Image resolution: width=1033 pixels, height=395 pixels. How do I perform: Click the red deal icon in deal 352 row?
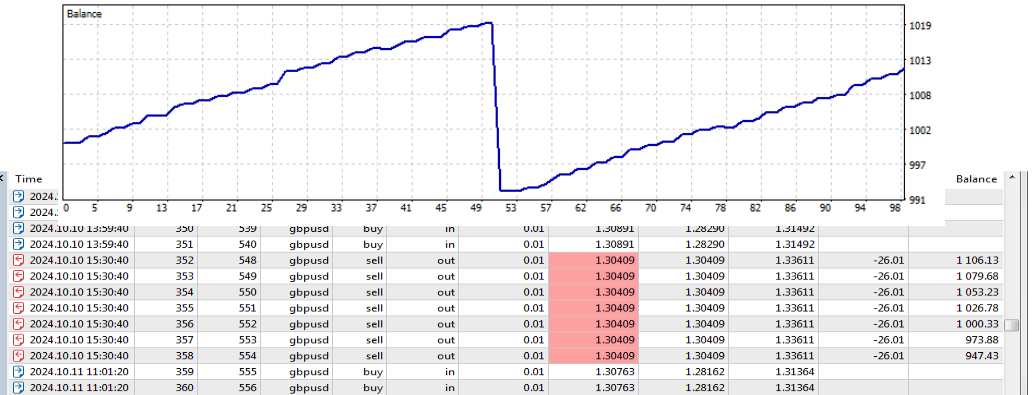pos(18,261)
